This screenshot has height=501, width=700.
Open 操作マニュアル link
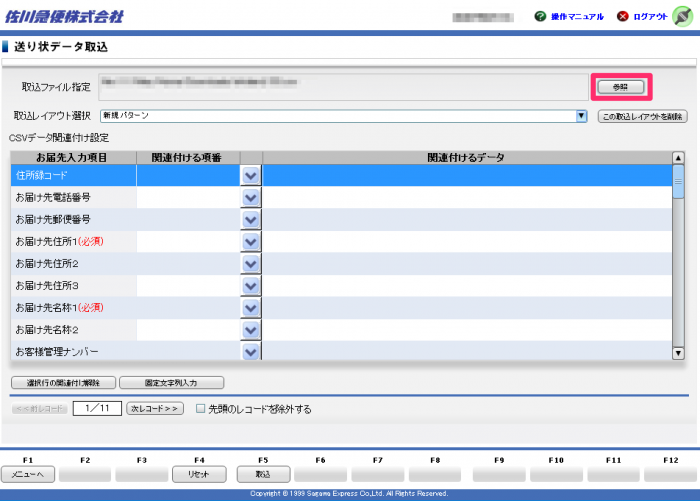coord(577,17)
